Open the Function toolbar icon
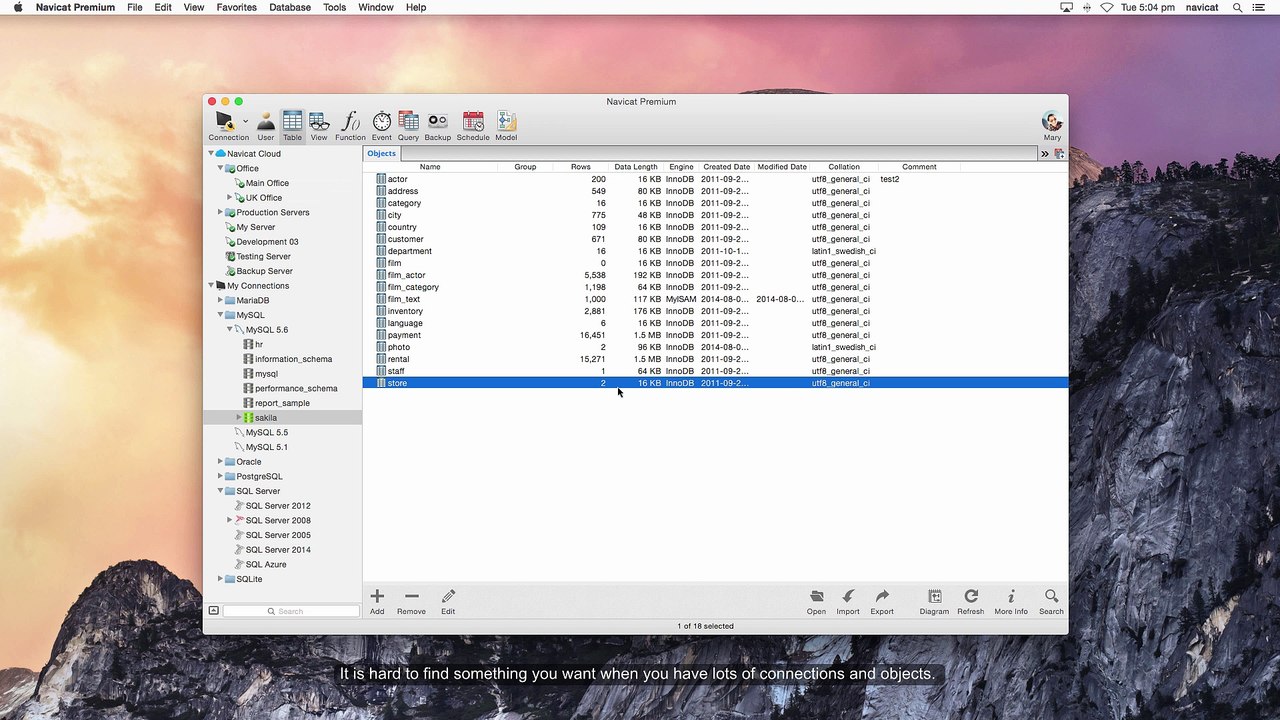 (350, 126)
